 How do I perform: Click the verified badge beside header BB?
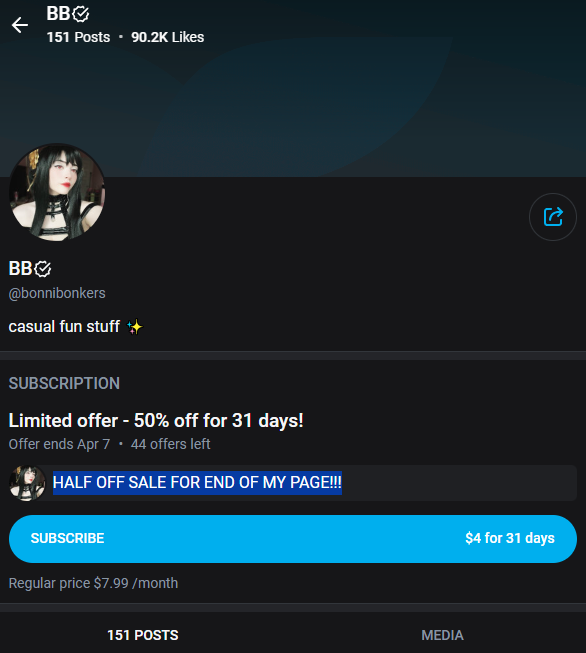(x=80, y=14)
